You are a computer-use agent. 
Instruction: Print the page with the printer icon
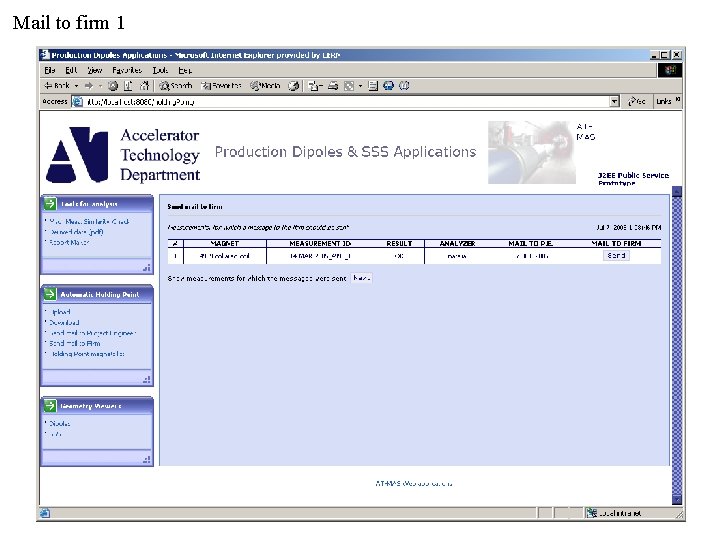pyautogui.click(x=333, y=86)
